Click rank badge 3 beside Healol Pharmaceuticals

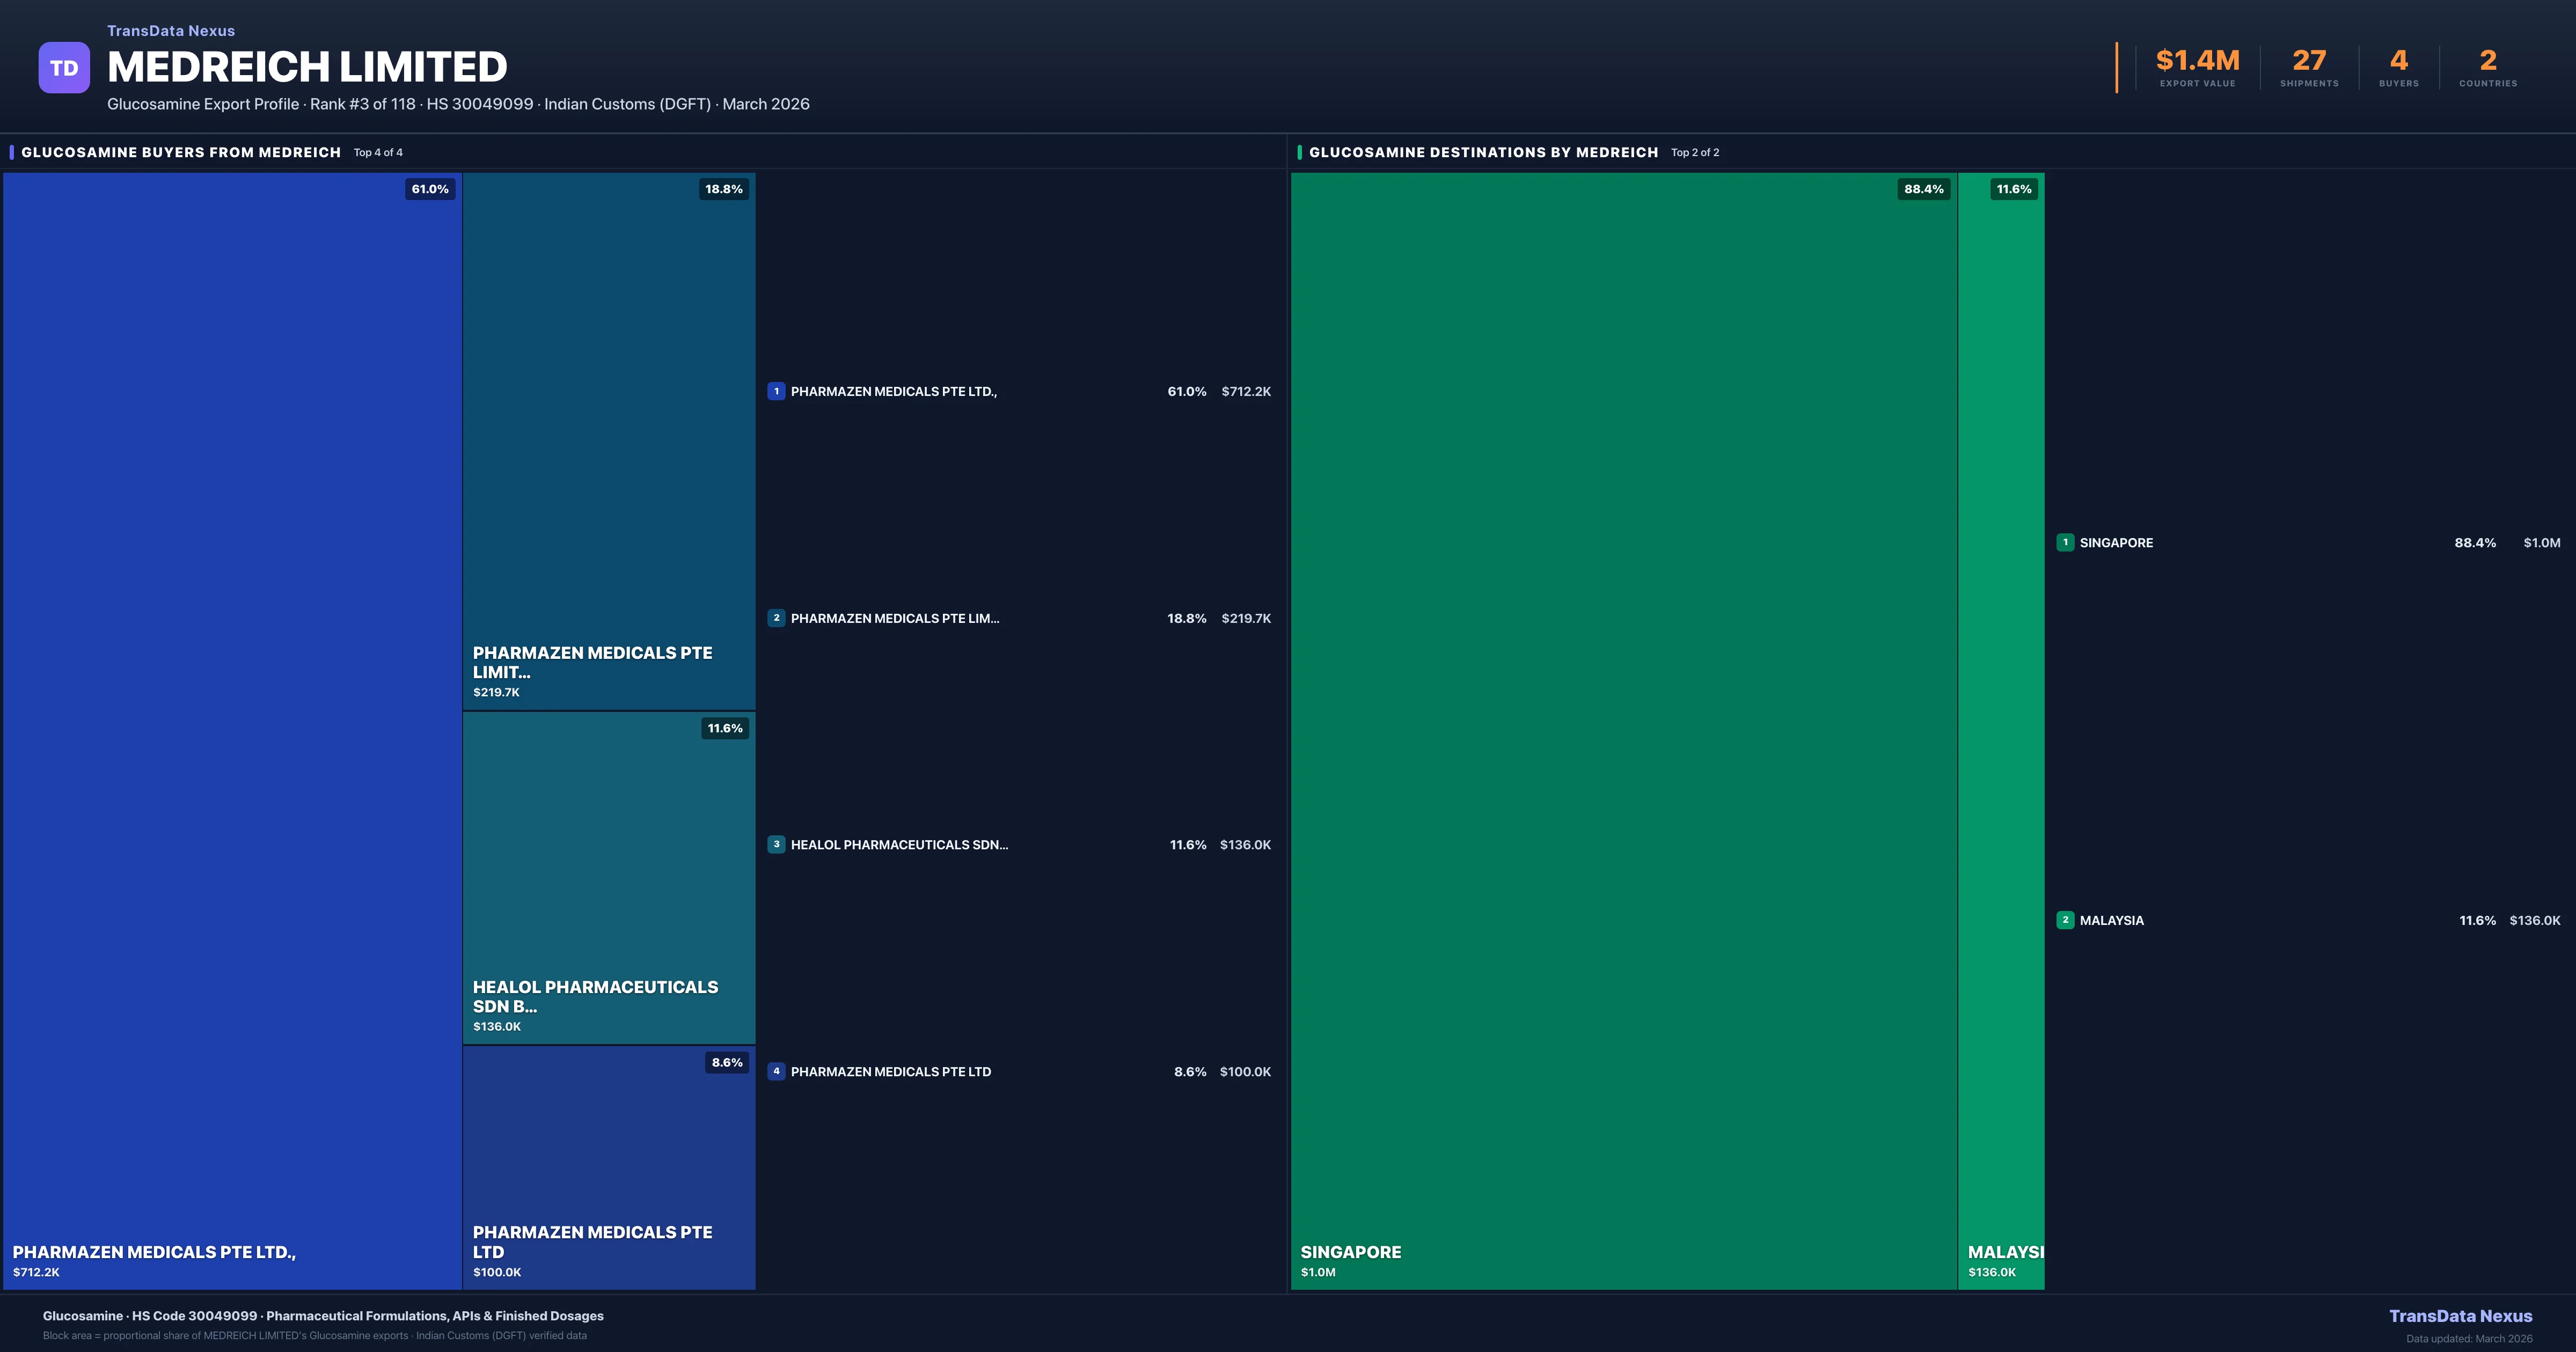coord(776,845)
